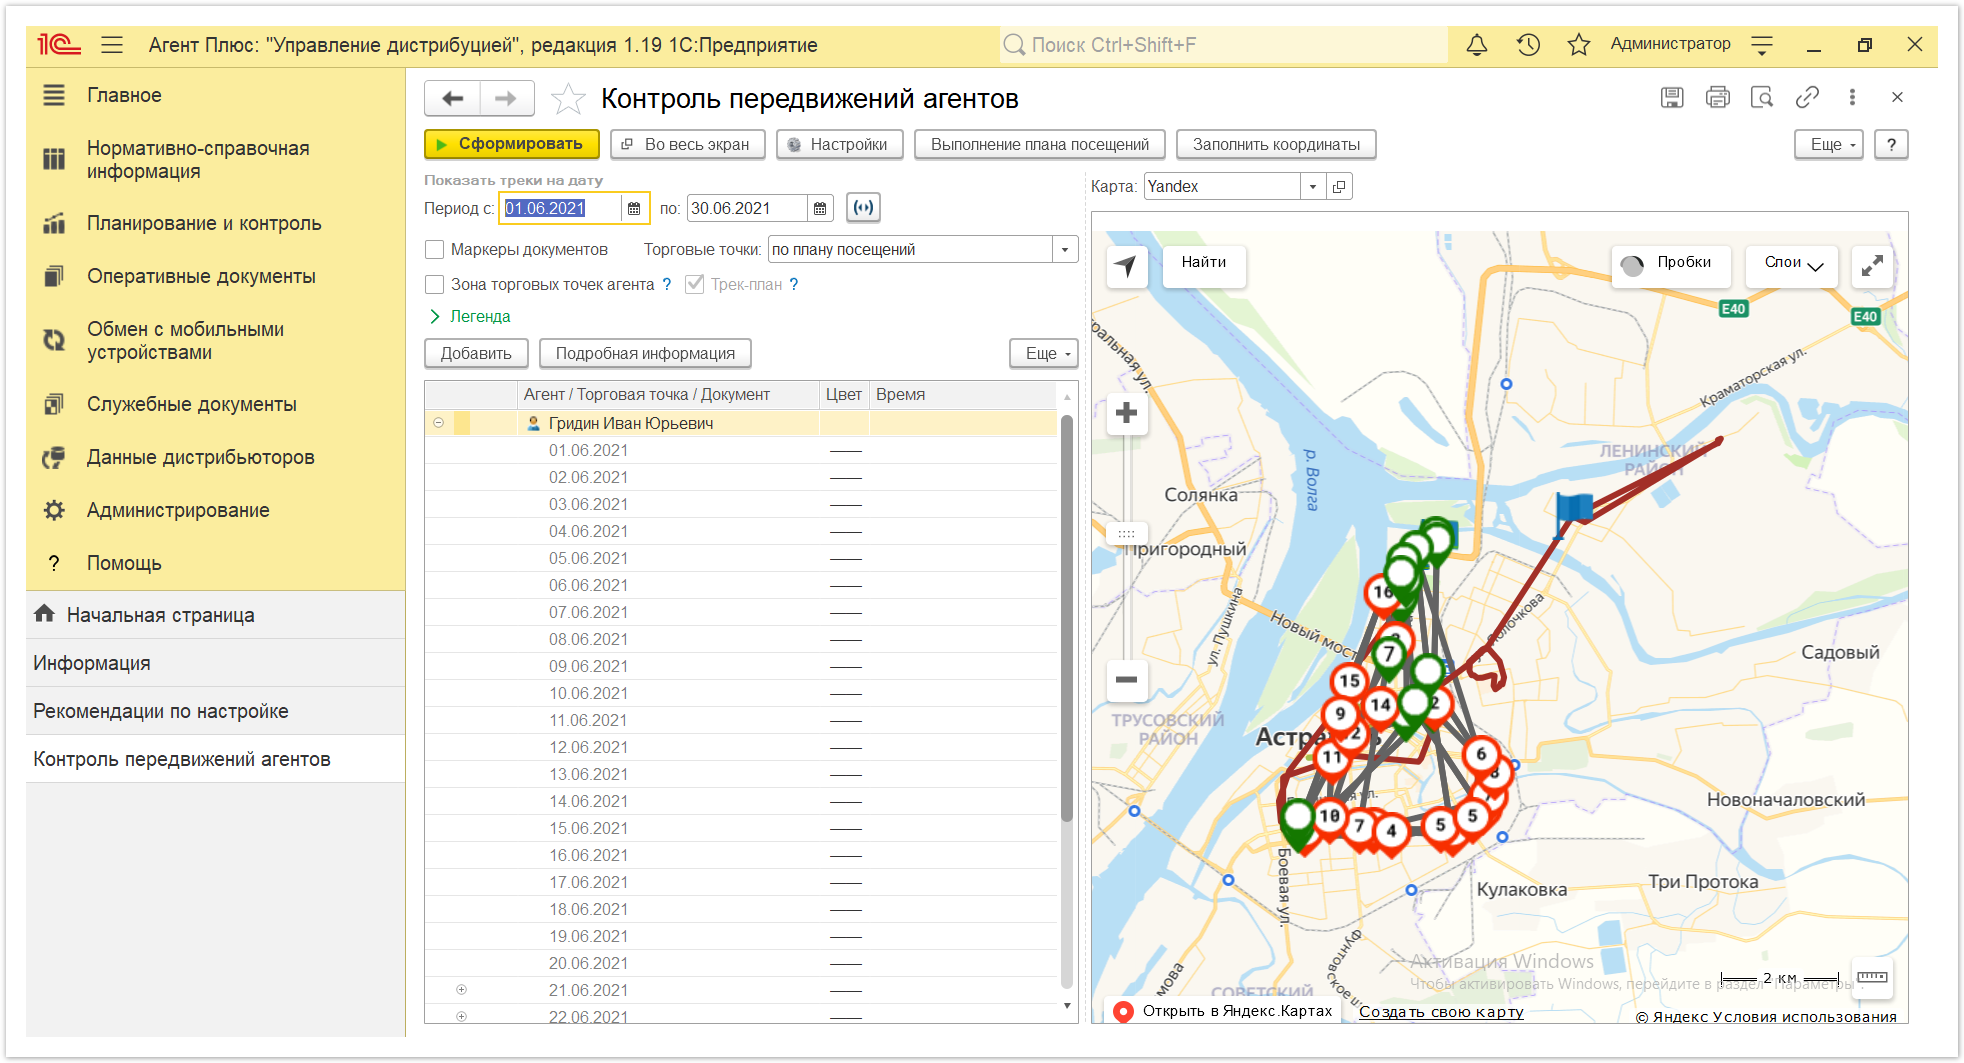Toggle the Трек-план checkbox

(694, 284)
